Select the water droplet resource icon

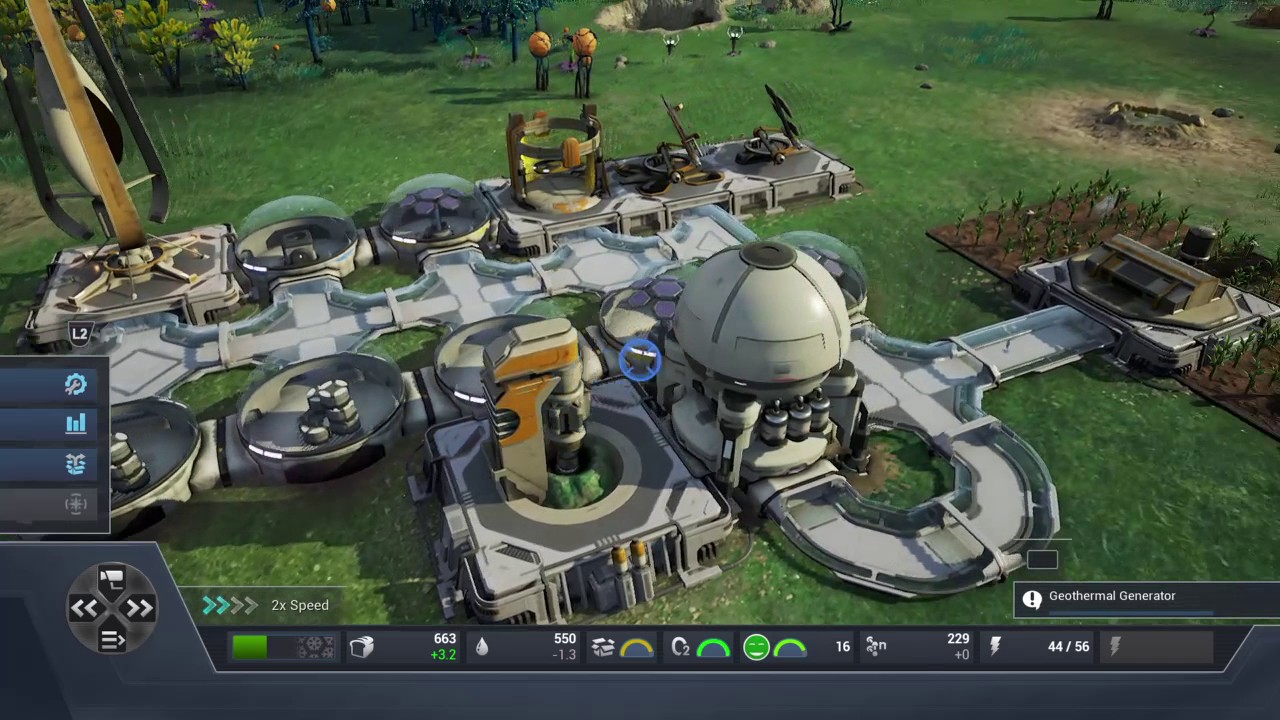click(x=482, y=647)
